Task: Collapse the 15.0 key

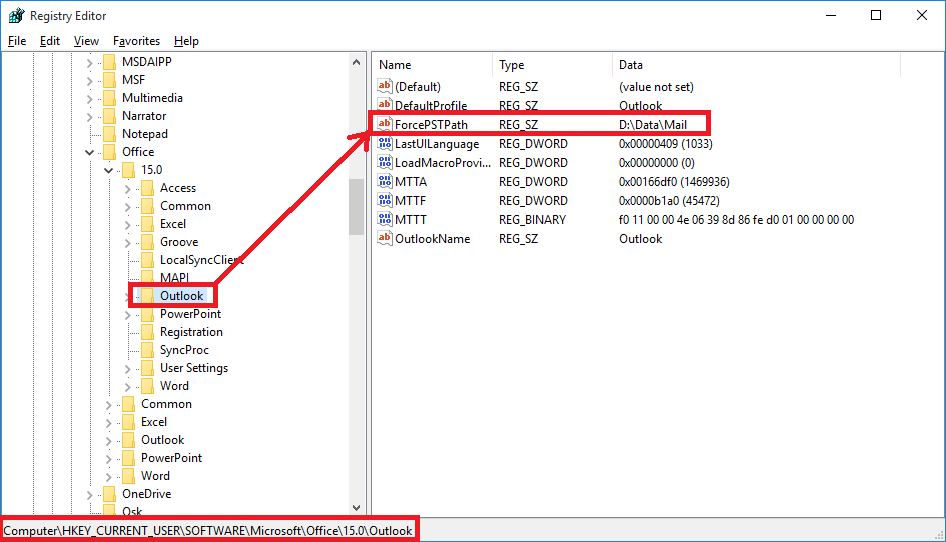Action: [x=109, y=170]
